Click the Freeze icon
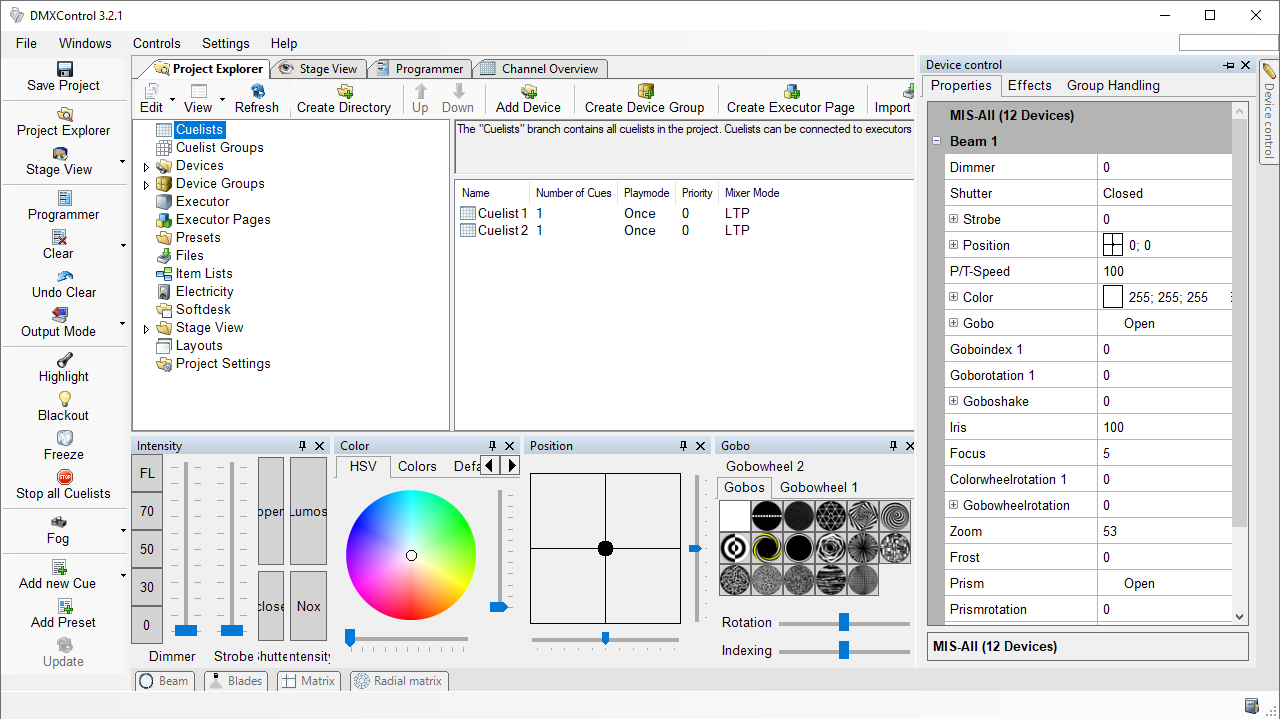The image size is (1280, 719). coord(64,438)
